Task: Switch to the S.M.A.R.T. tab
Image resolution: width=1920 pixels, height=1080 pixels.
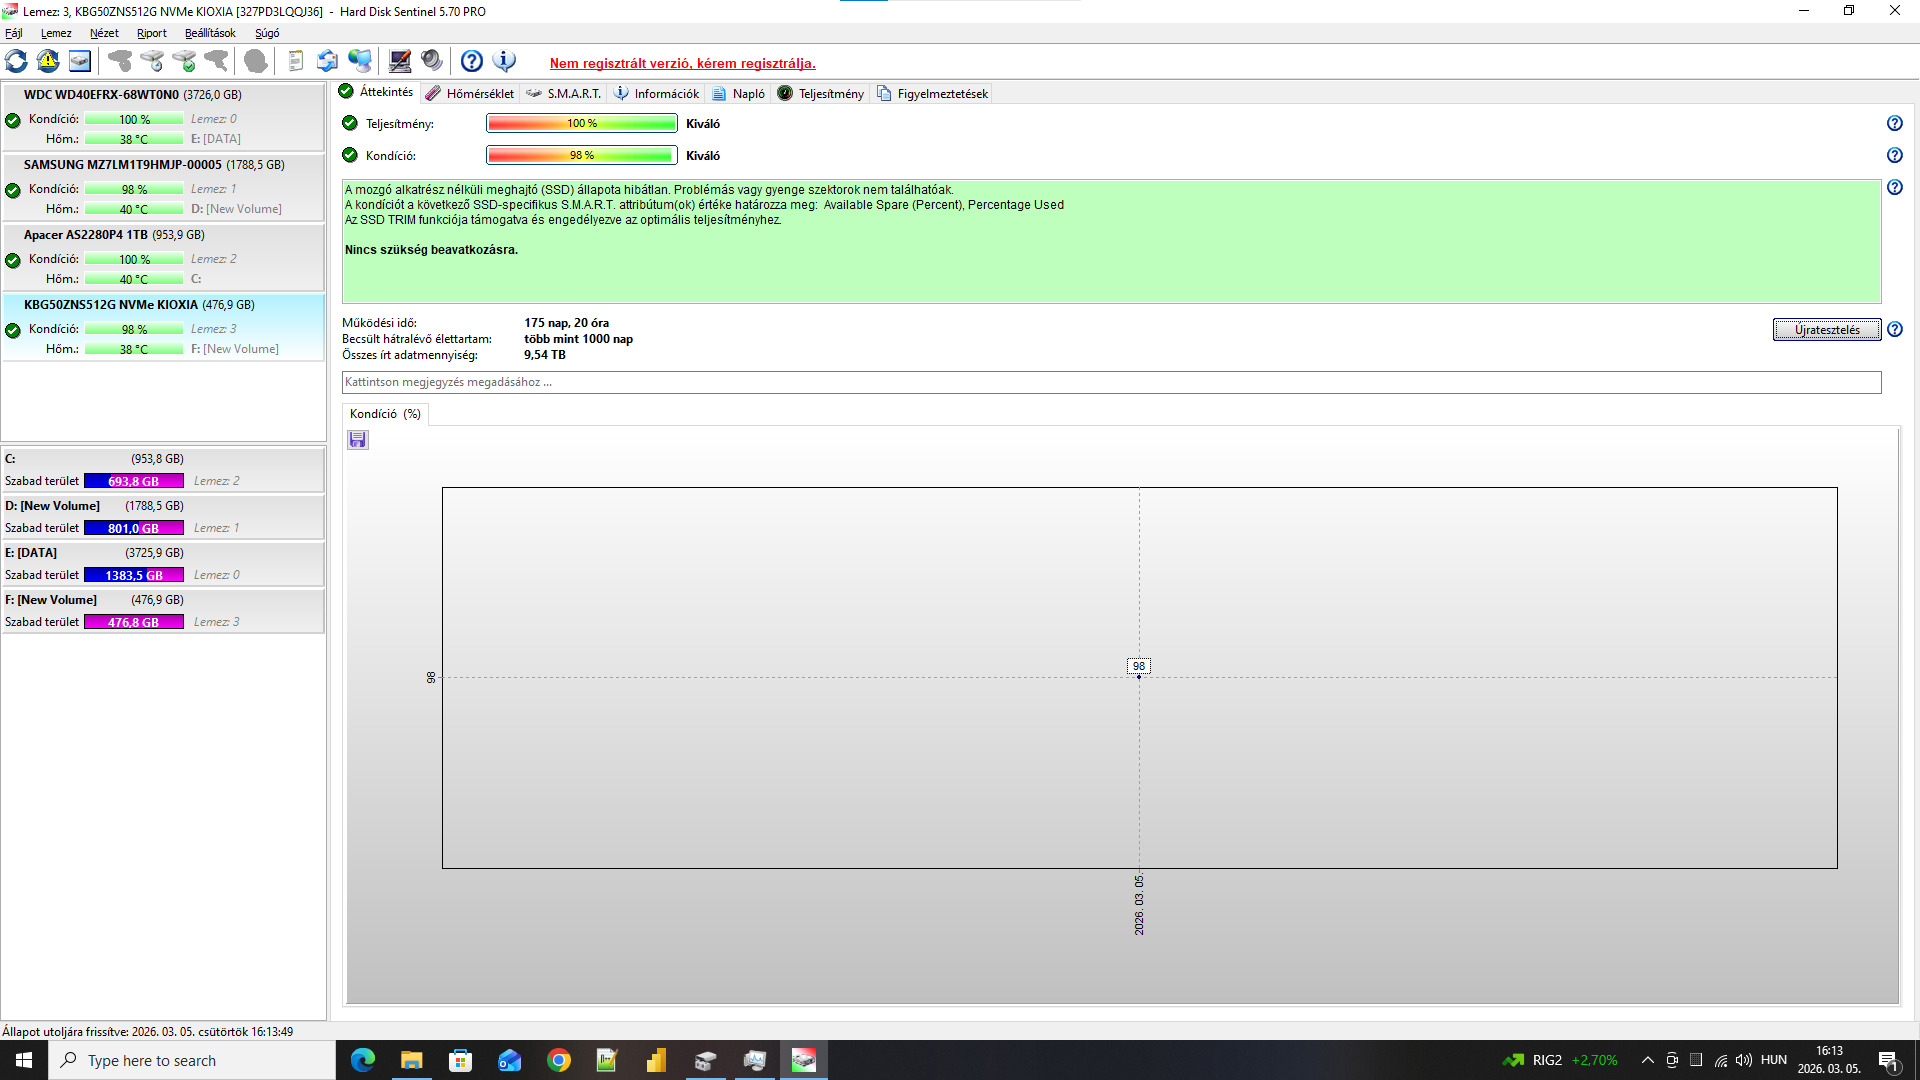Action: pos(564,93)
